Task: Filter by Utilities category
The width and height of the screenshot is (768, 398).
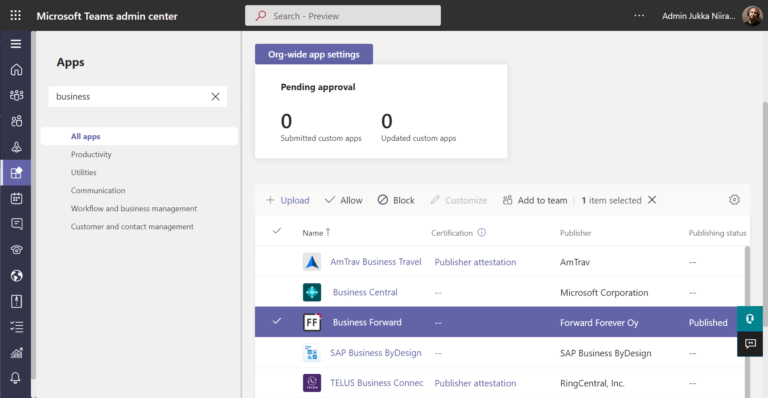Action: (83, 172)
